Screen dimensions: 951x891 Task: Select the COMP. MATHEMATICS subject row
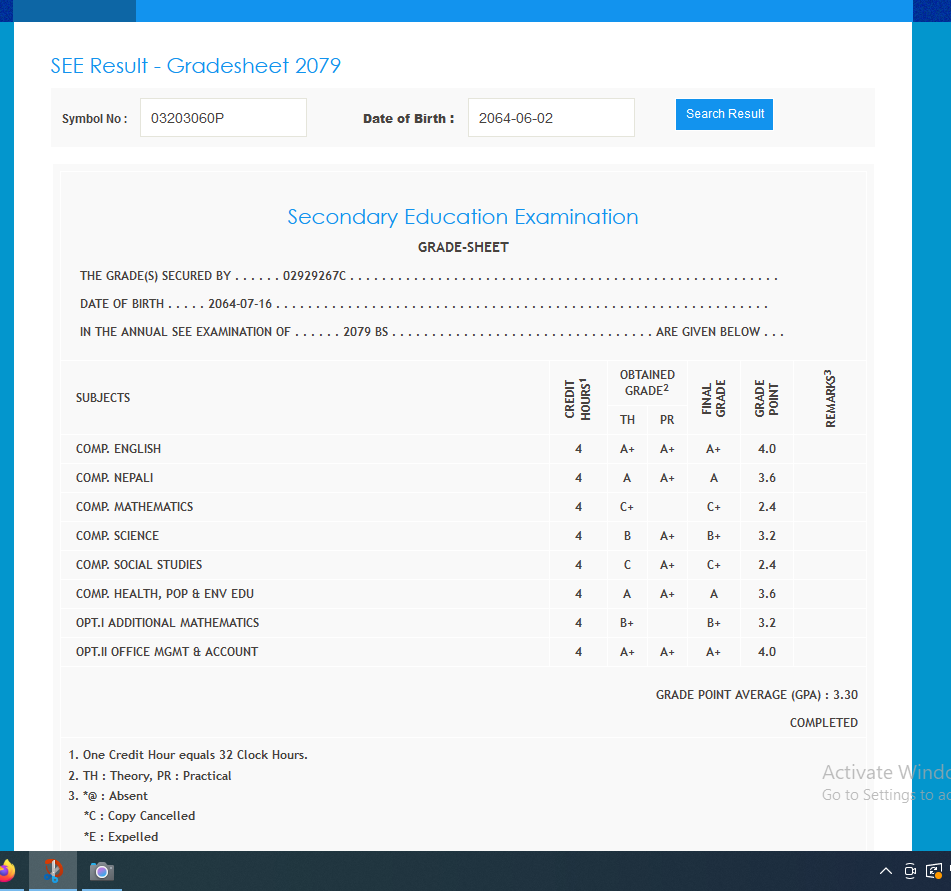(134, 507)
